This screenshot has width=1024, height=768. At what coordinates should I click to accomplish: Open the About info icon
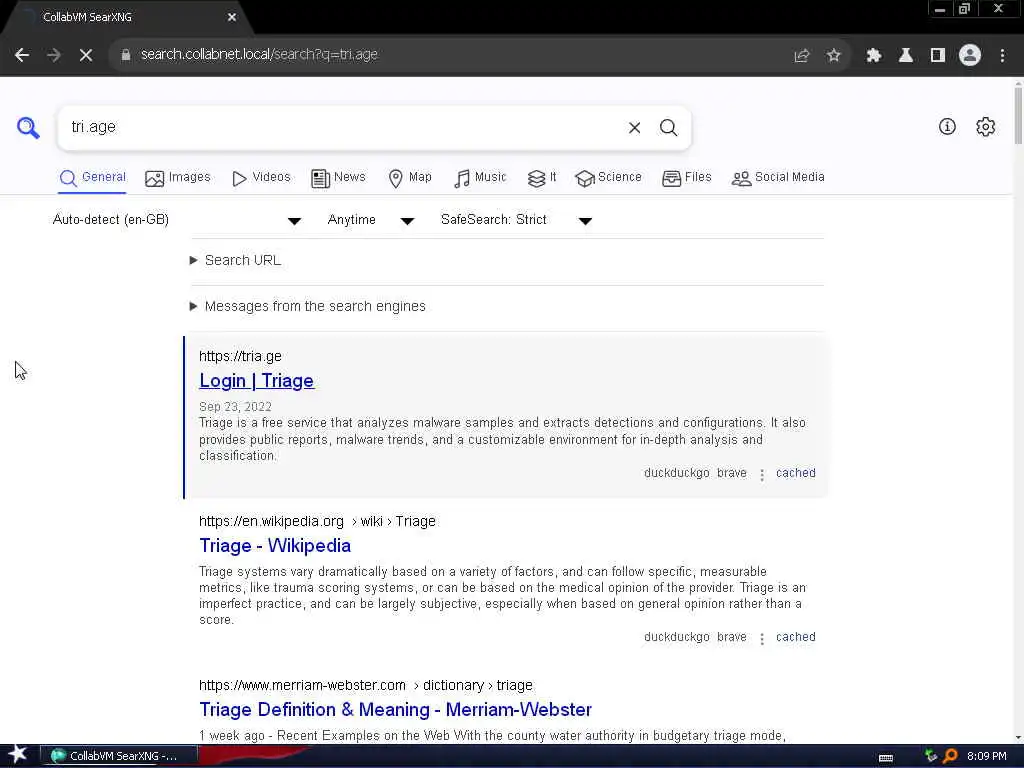tap(947, 127)
